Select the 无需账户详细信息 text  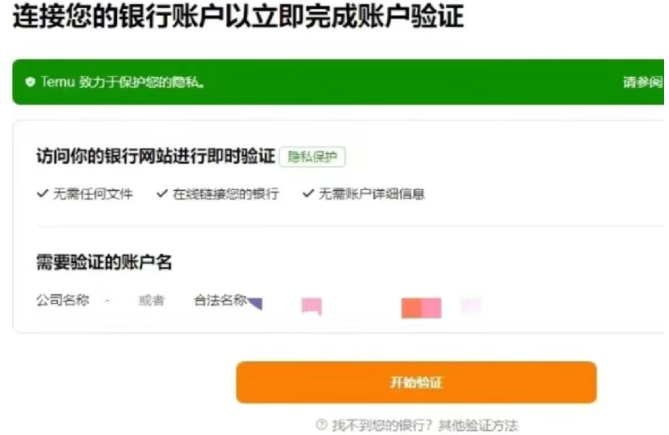(x=372, y=194)
